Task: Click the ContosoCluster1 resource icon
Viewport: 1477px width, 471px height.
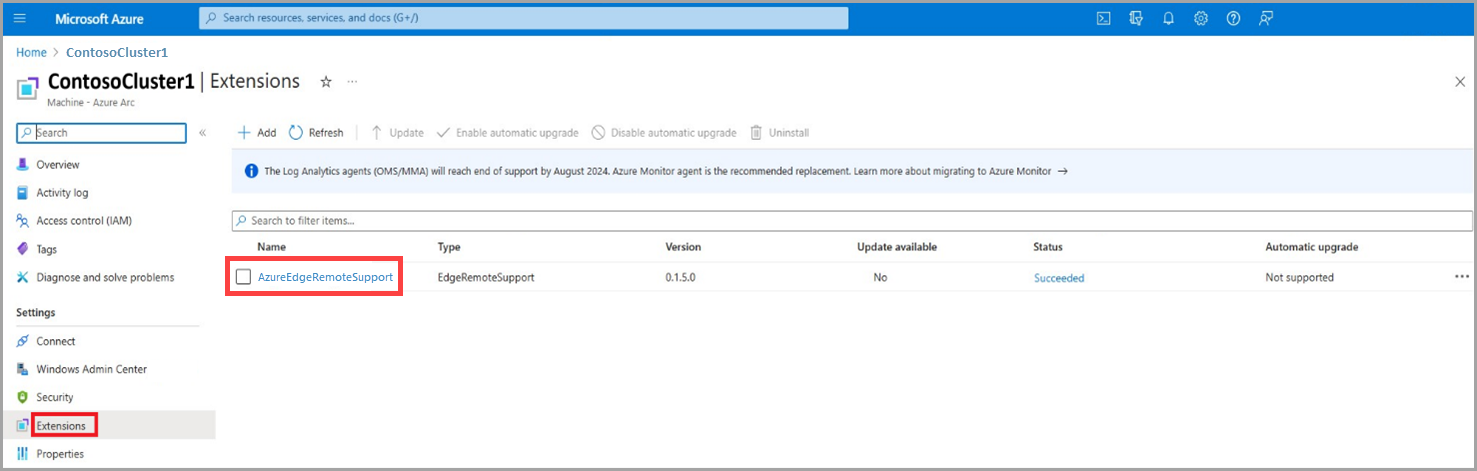Action: click(28, 88)
